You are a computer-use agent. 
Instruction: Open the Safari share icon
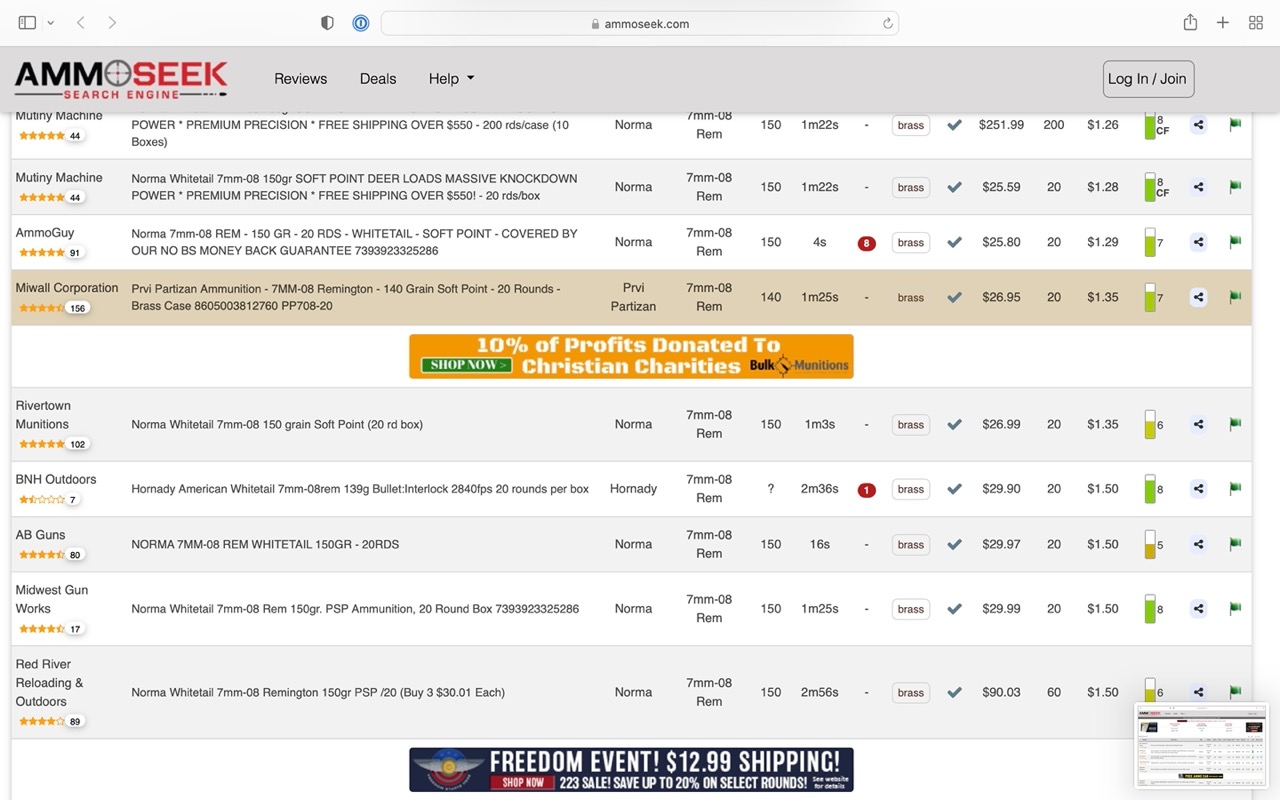(x=1190, y=23)
